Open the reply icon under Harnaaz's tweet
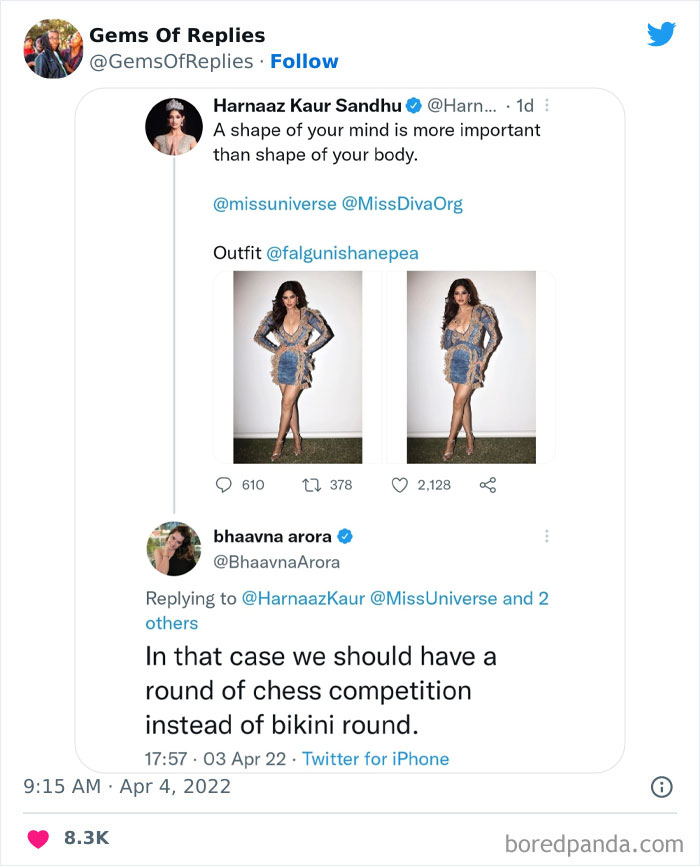This screenshot has width=700, height=866. point(224,484)
